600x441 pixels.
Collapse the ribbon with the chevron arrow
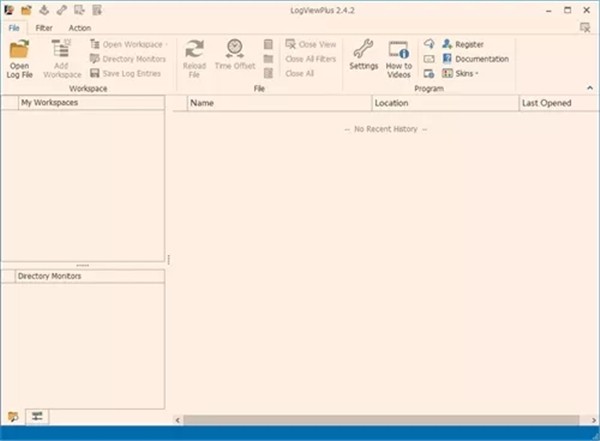pyautogui.click(x=590, y=88)
